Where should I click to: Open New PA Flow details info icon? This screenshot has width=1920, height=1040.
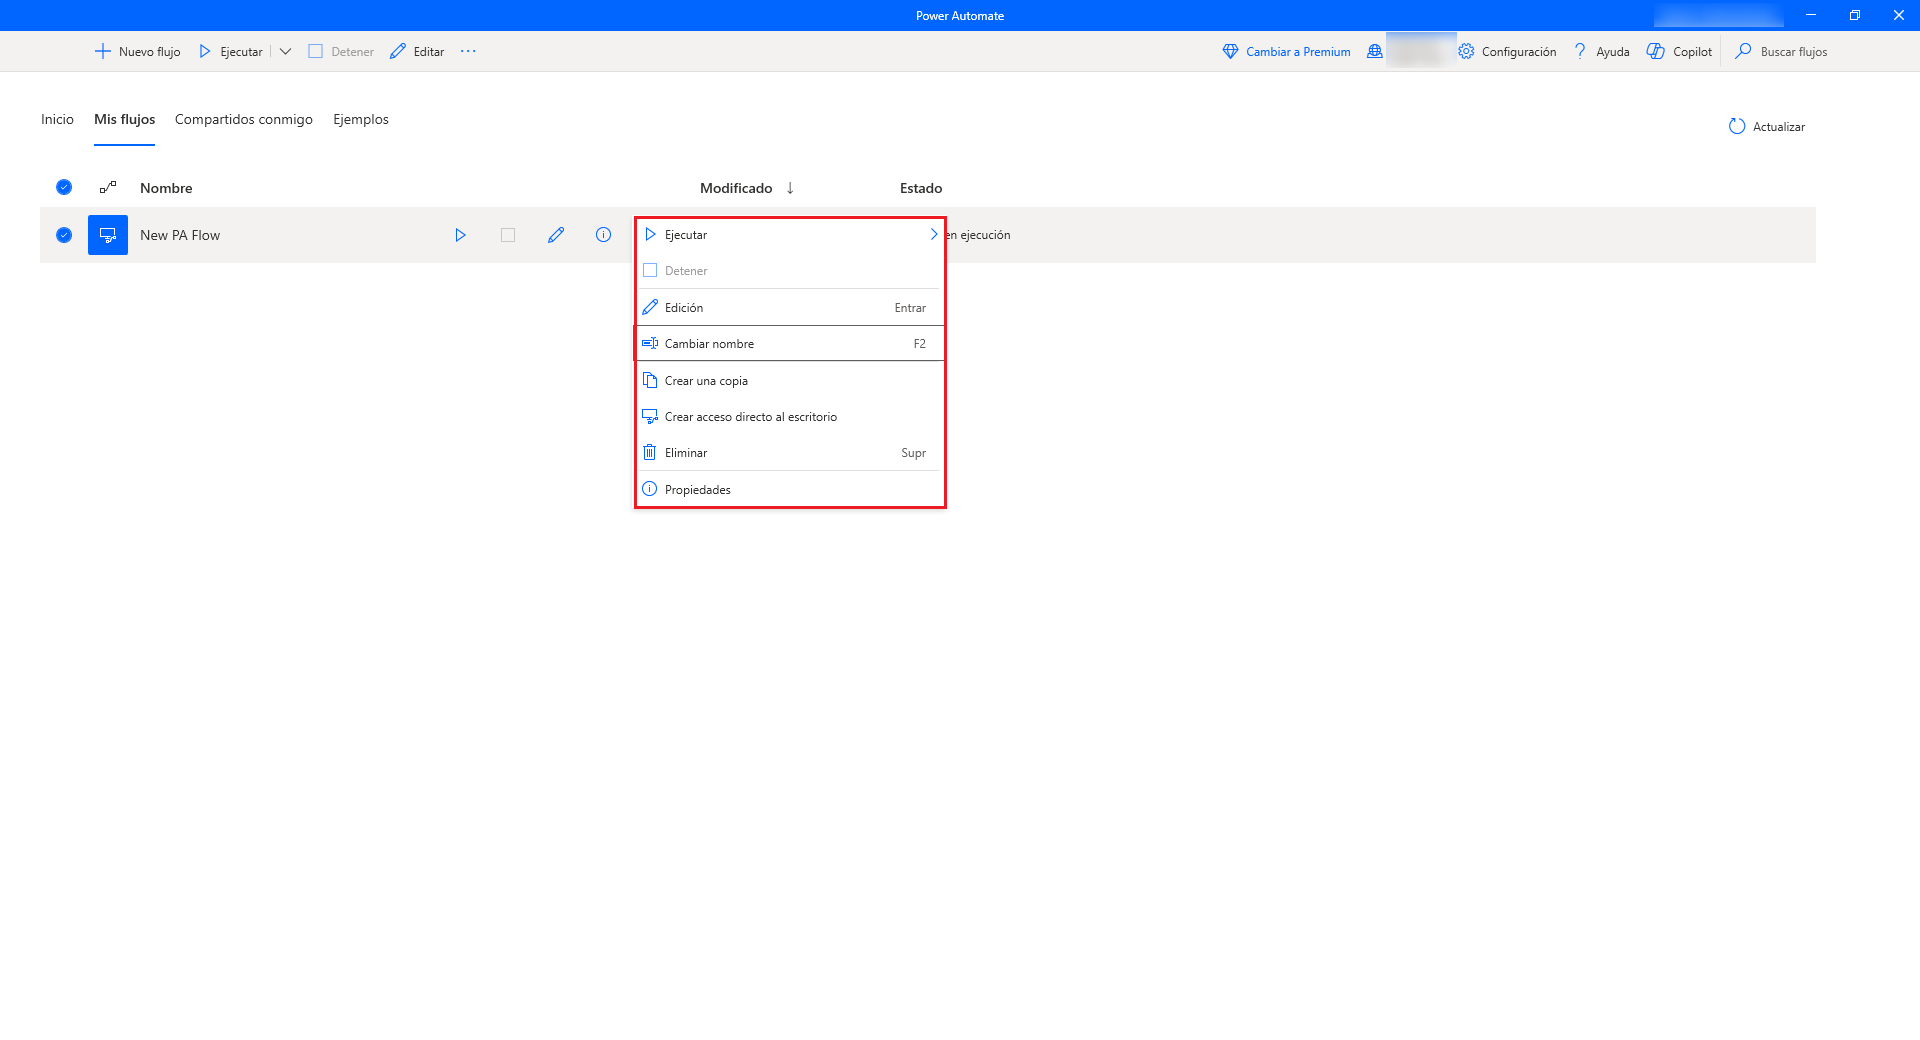(603, 235)
